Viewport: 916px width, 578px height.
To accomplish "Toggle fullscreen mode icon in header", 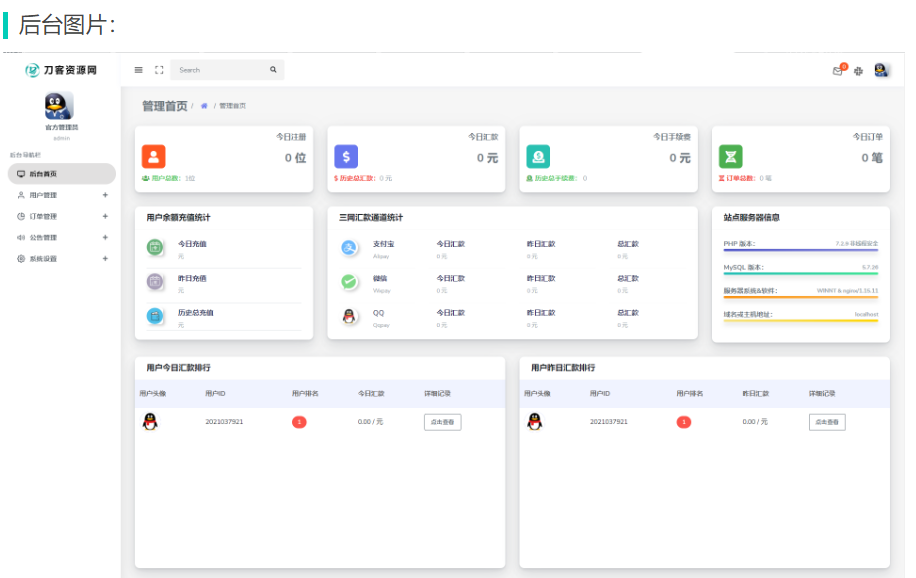I will point(159,70).
